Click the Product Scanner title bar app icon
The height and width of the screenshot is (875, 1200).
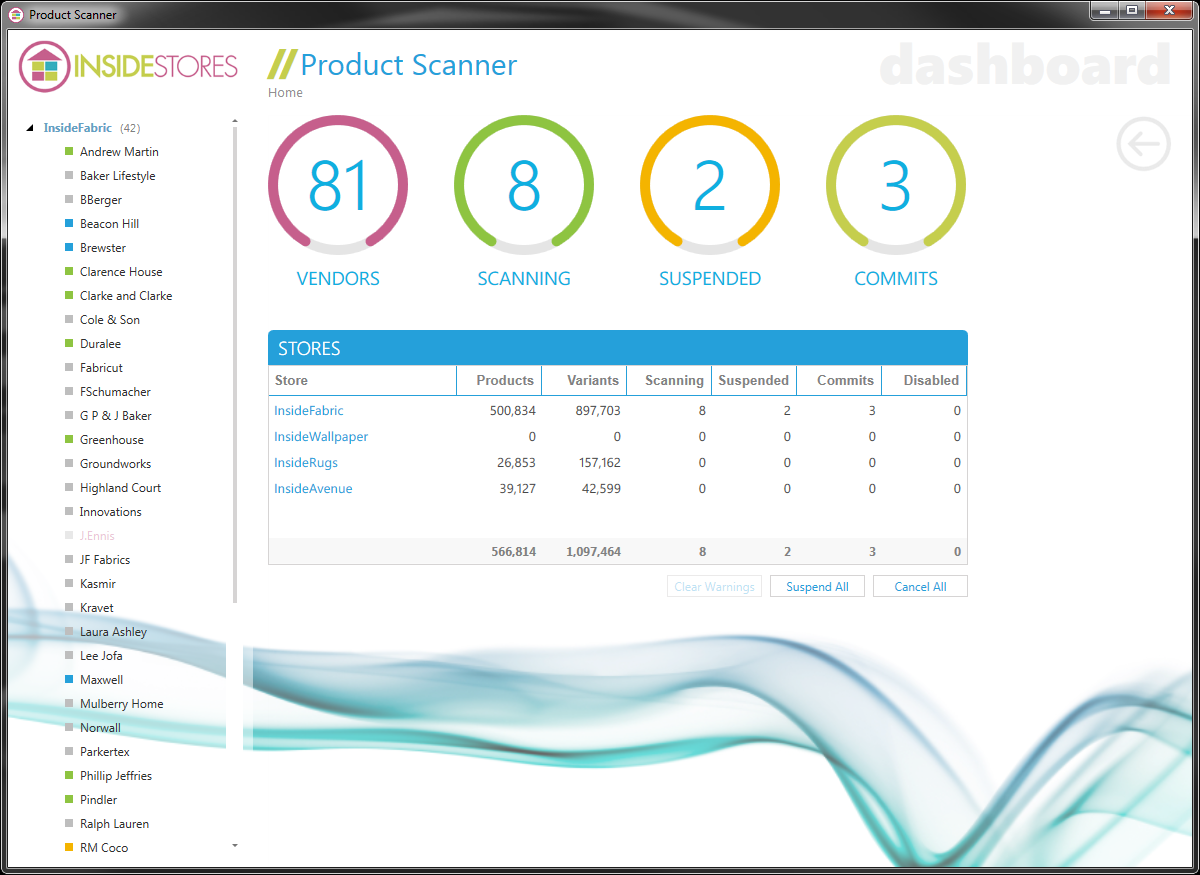[x=16, y=15]
